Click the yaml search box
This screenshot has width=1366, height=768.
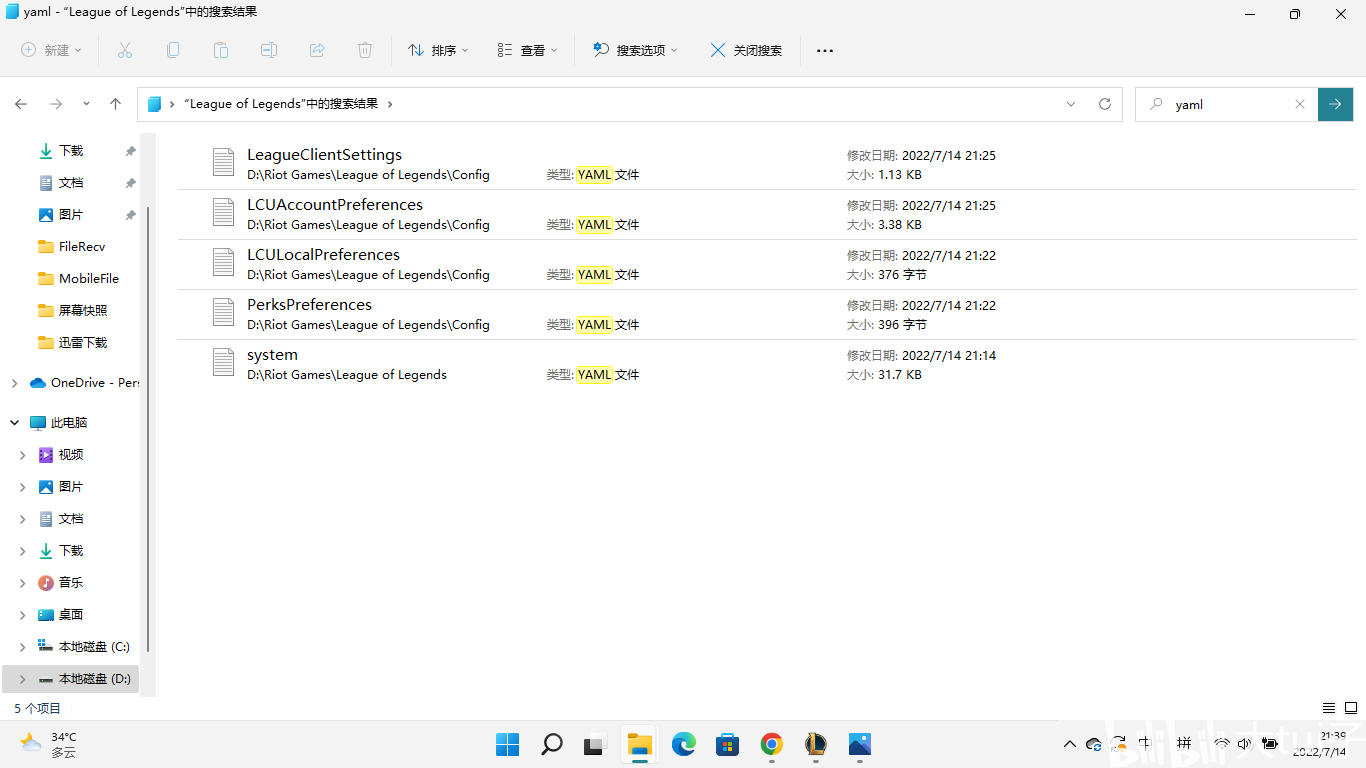(x=1226, y=104)
